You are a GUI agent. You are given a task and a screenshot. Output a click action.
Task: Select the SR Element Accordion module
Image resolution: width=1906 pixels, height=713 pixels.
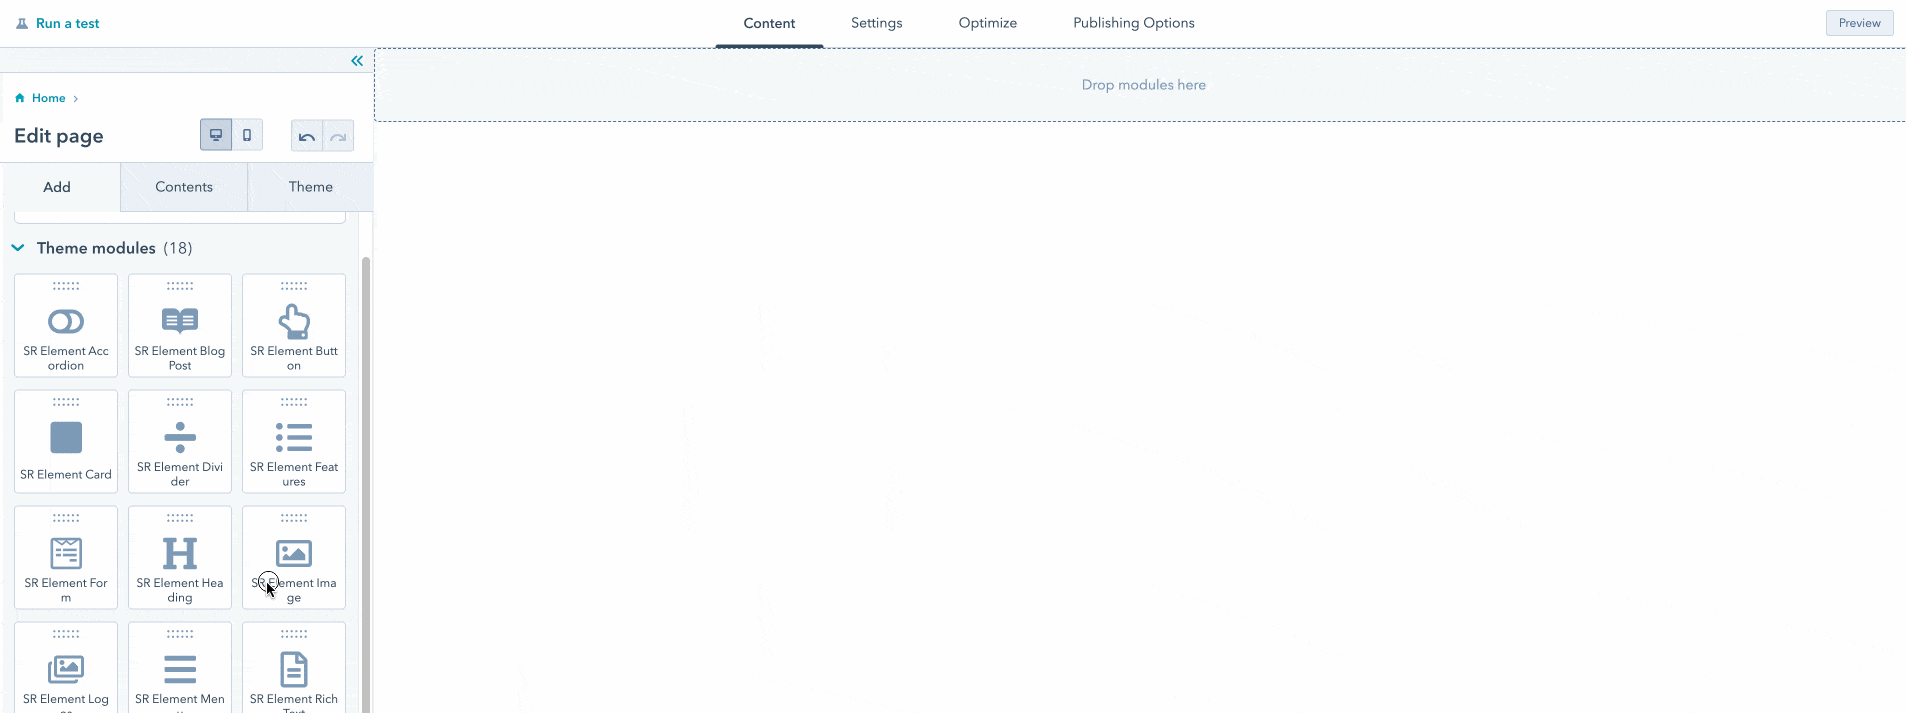[66, 325]
